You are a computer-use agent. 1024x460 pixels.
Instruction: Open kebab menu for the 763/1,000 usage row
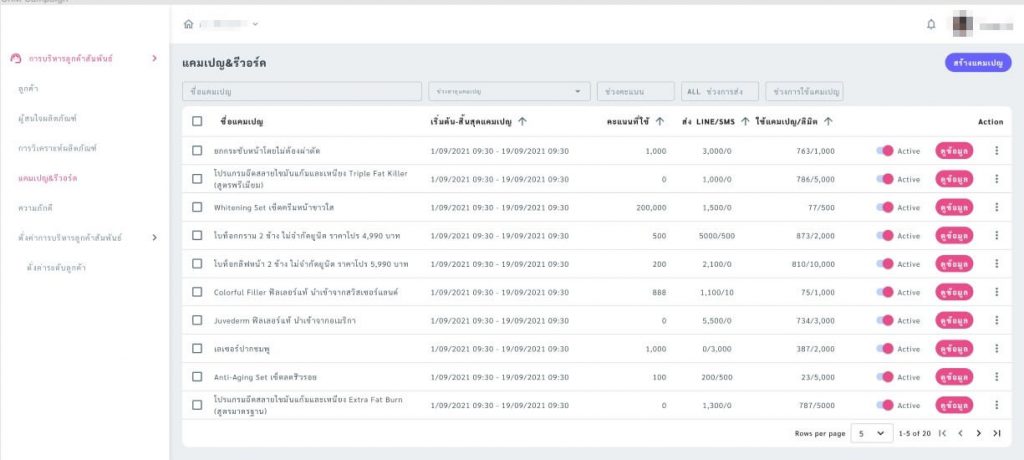pos(997,151)
